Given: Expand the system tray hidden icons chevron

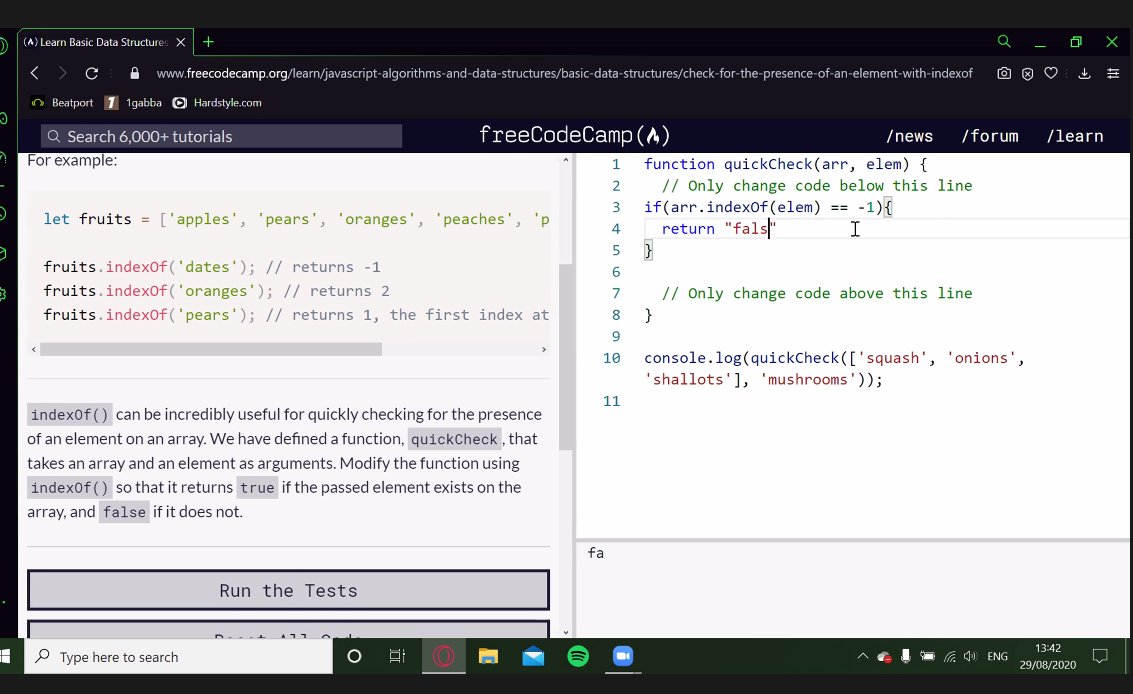Looking at the screenshot, I should [863, 656].
